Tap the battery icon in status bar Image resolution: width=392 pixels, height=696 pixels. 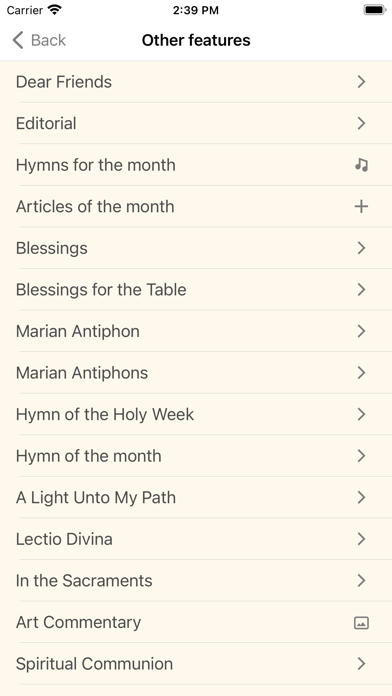(375, 10)
